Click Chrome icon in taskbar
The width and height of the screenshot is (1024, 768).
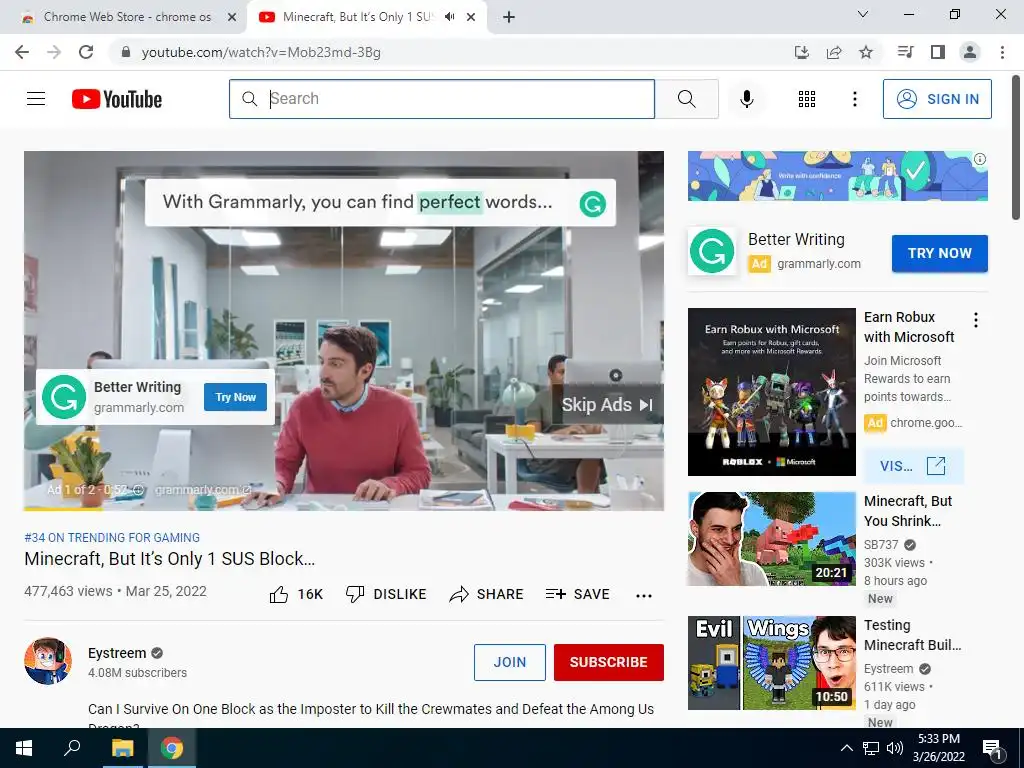172,748
